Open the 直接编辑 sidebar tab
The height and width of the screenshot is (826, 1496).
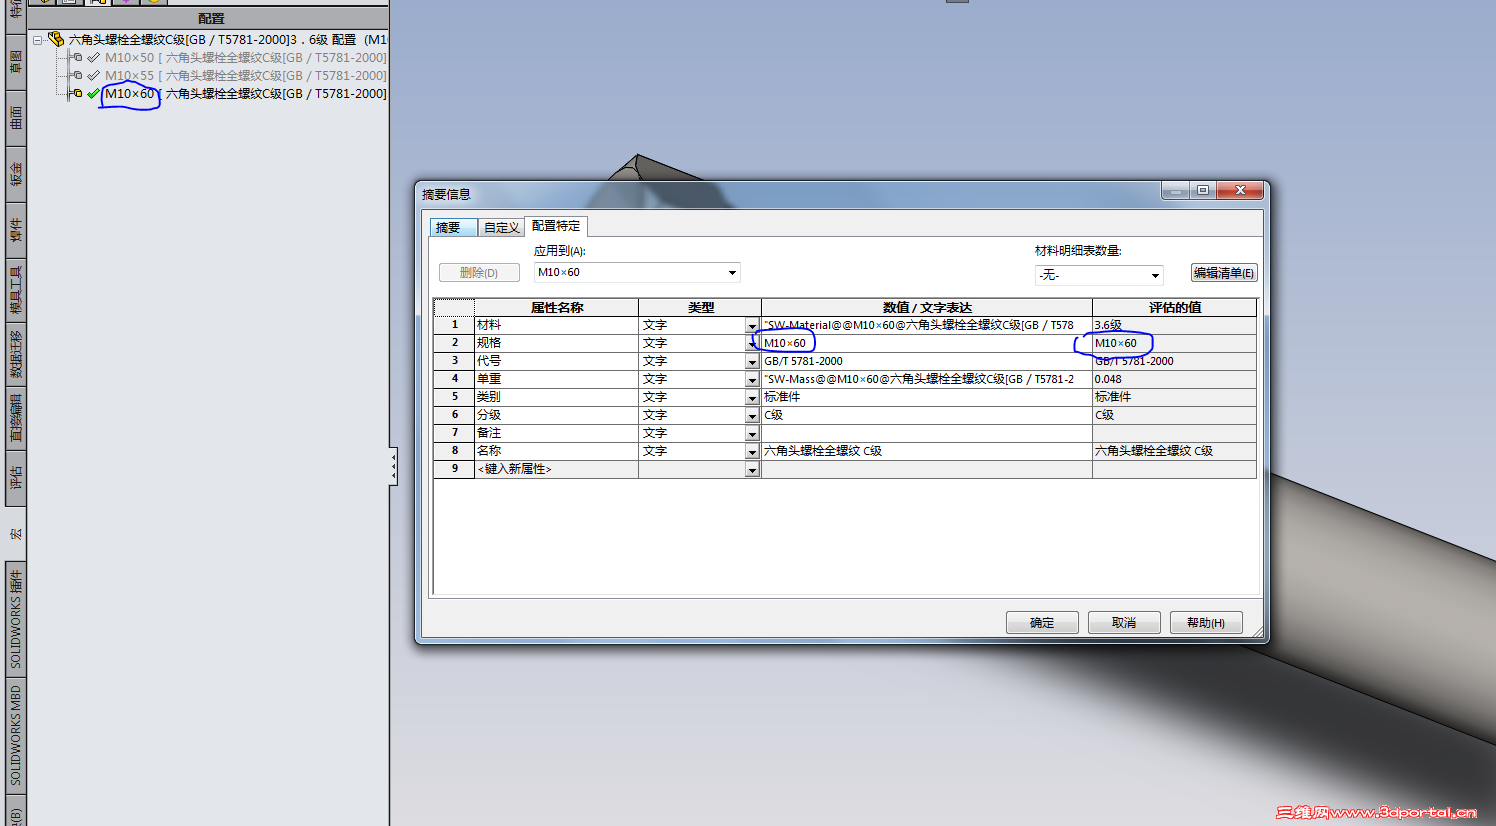[x=15, y=419]
